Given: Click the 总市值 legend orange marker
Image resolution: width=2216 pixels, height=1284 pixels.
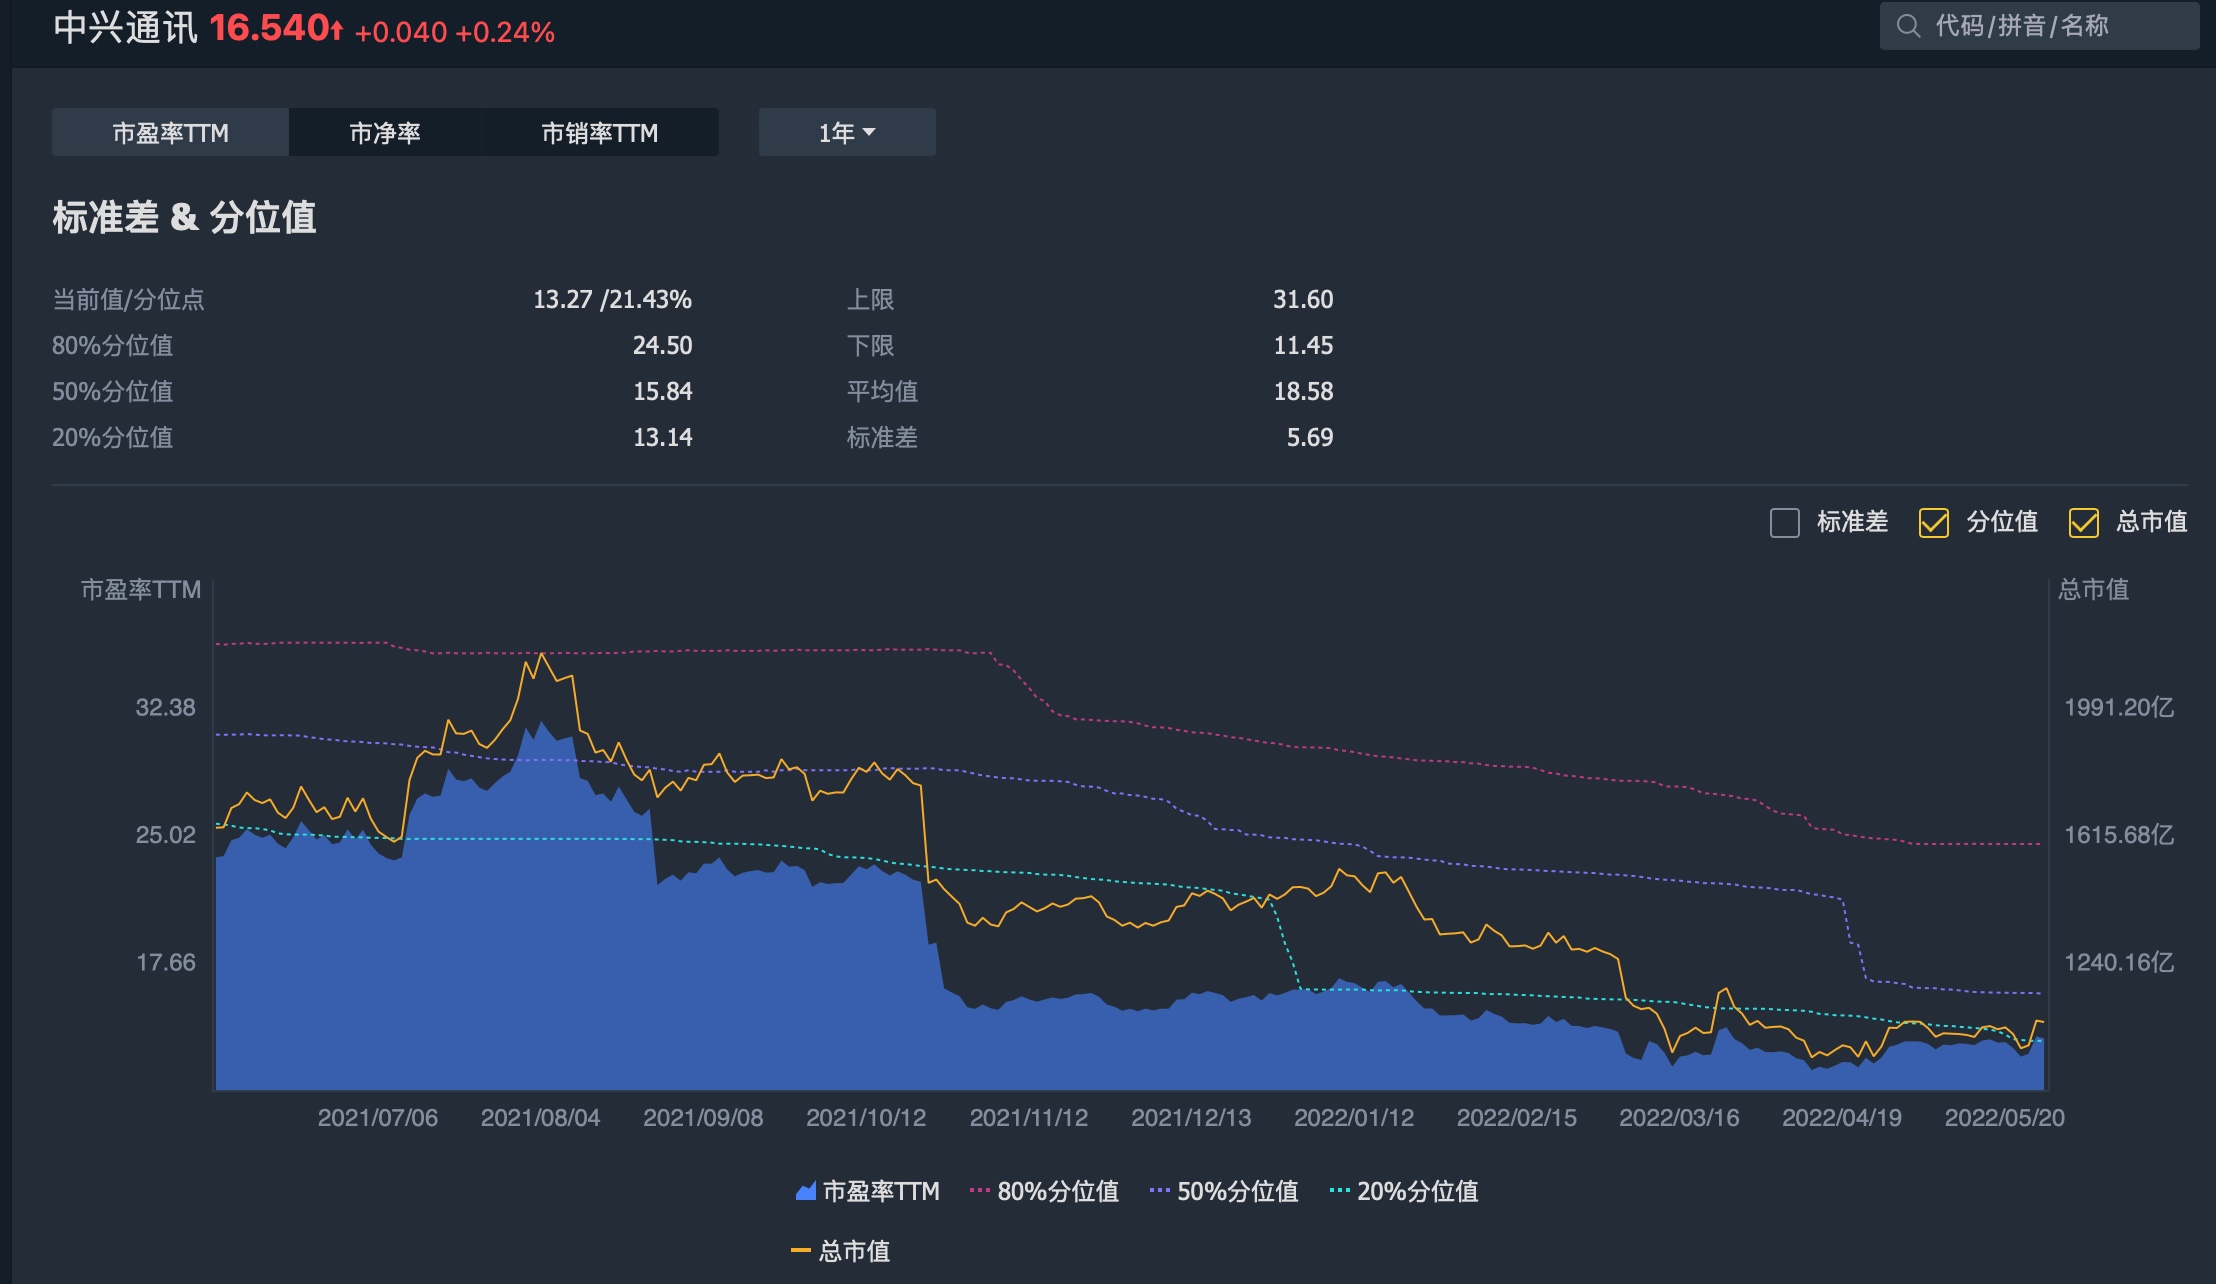Looking at the screenshot, I should pos(800,1251).
